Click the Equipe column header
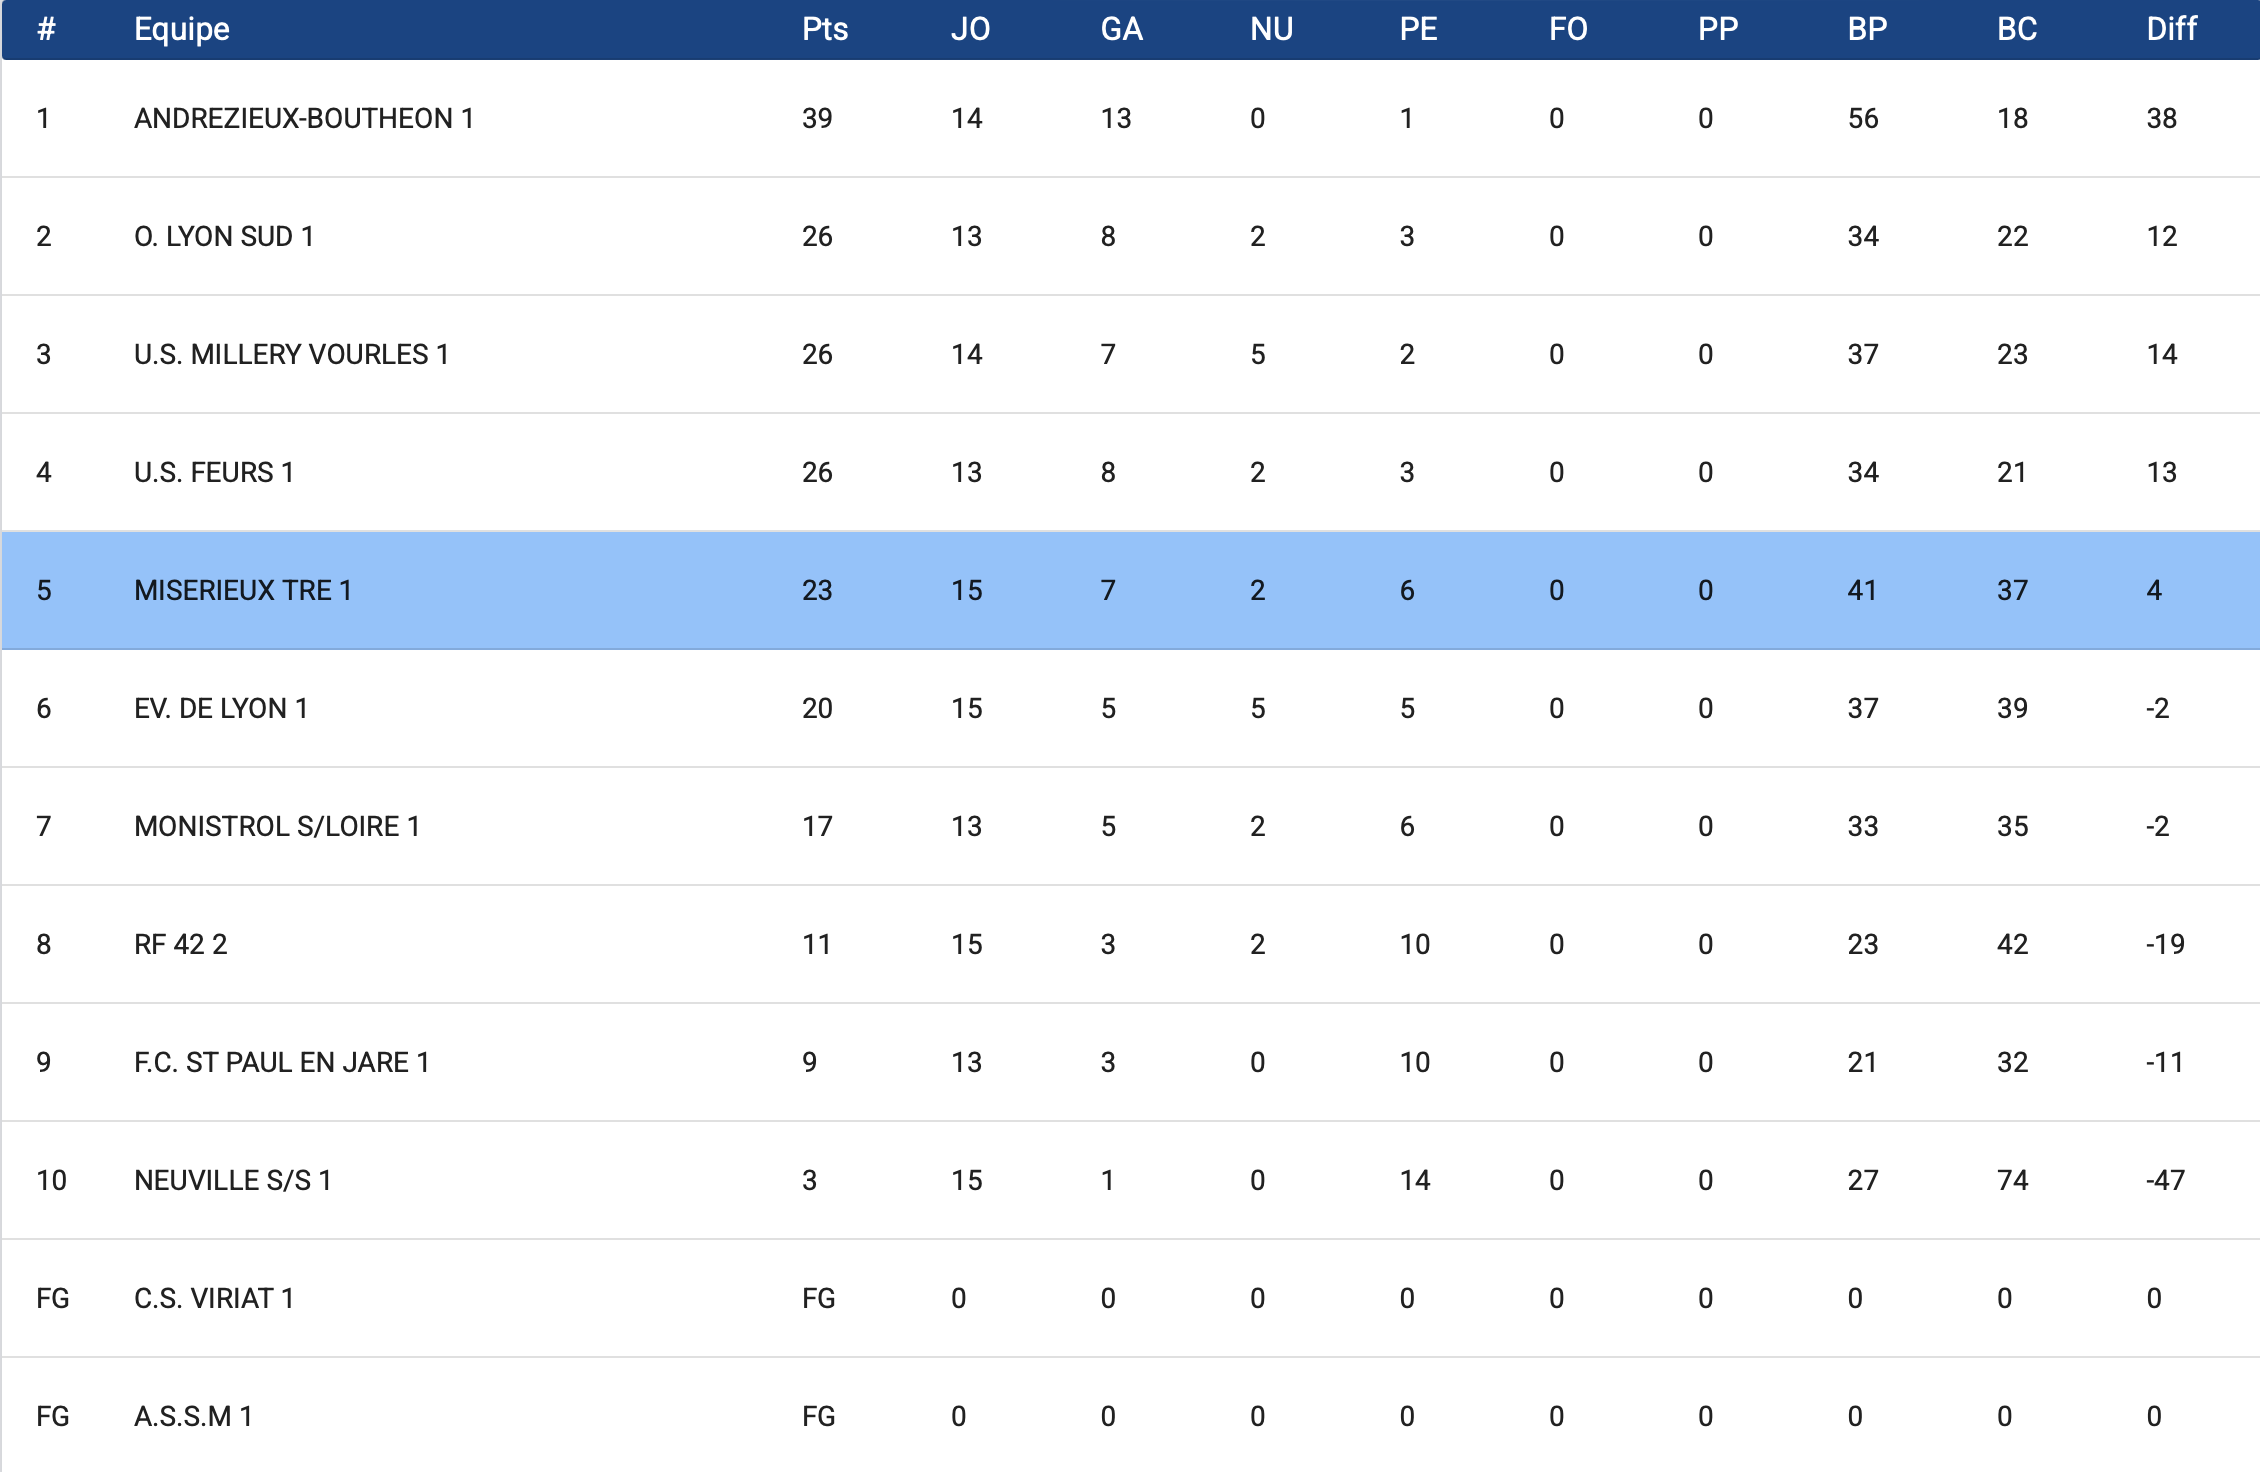This screenshot has height=1472, width=2260. [182, 29]
